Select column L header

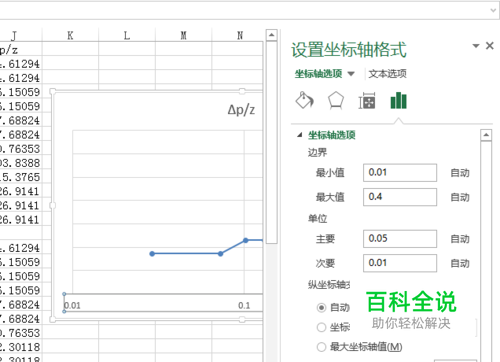coord(127,35)
